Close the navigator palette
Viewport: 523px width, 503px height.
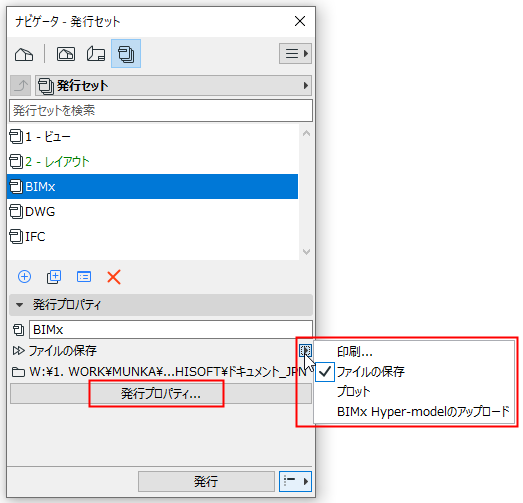pyautogui.click(x=300, y=21)
